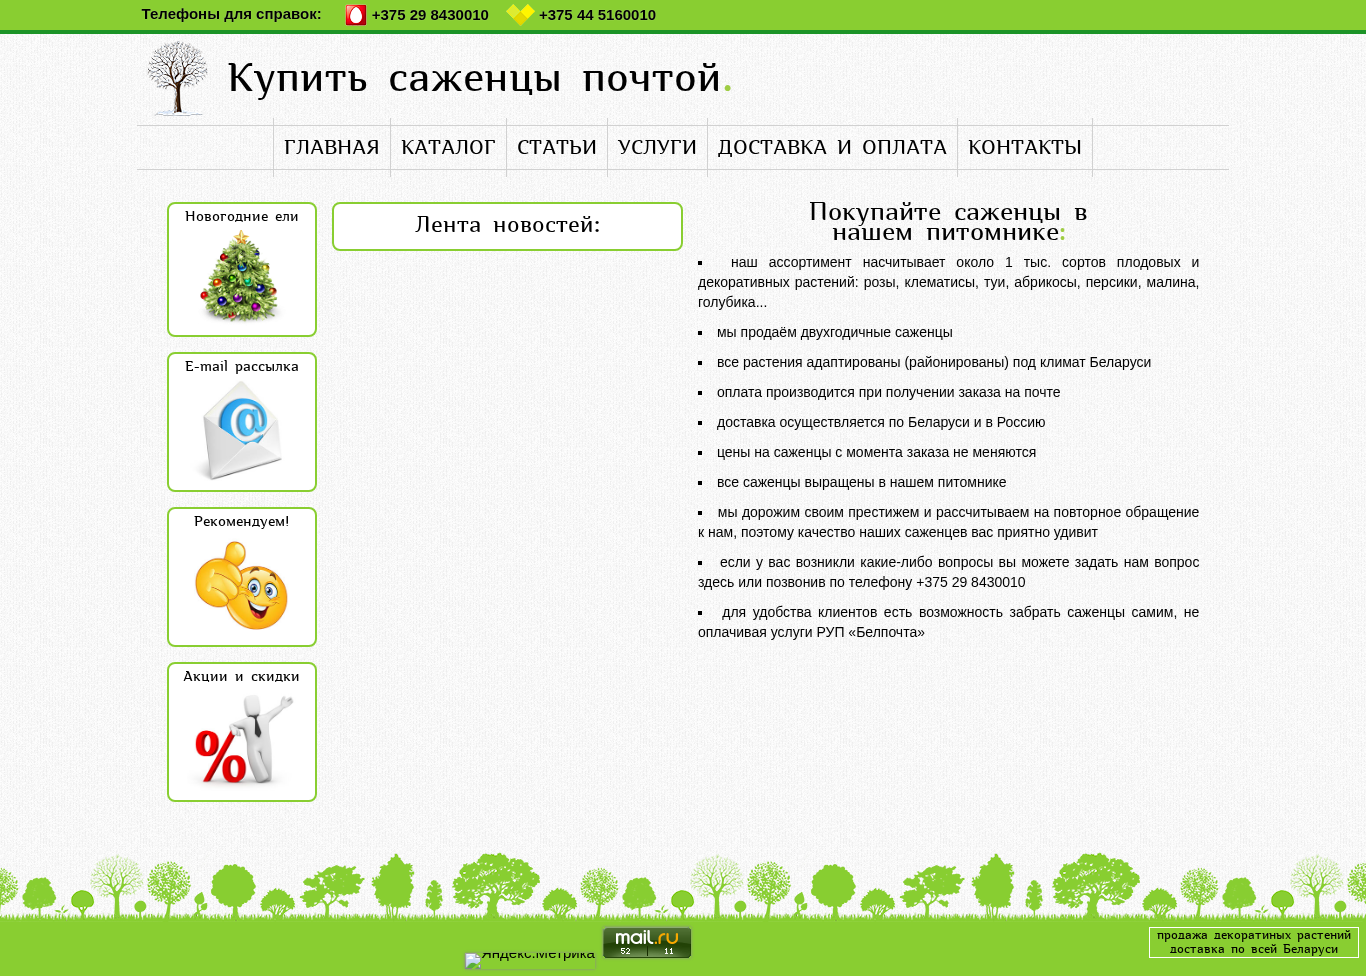Click the 'цены на саженцы' line

[876, 452]
